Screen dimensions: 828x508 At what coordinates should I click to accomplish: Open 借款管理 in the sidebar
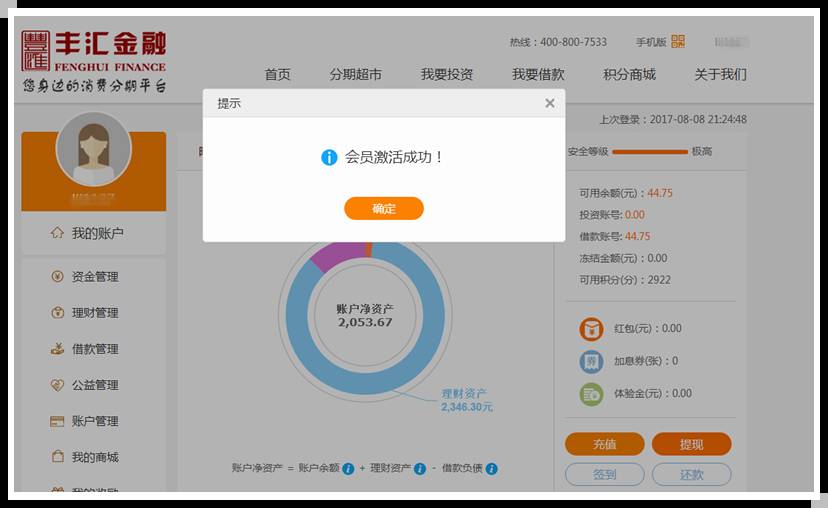pyautogui.click(x=95, y=349)
